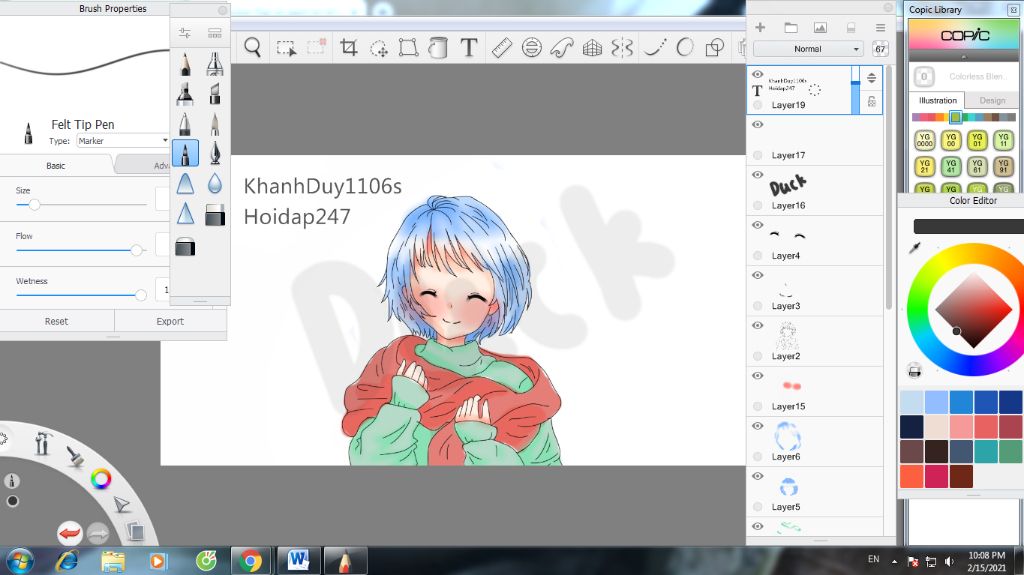Choose the rectangle Select tool
Image resolution: width=1024 pixels, height=575 pixels.
(x=286, y=48)
